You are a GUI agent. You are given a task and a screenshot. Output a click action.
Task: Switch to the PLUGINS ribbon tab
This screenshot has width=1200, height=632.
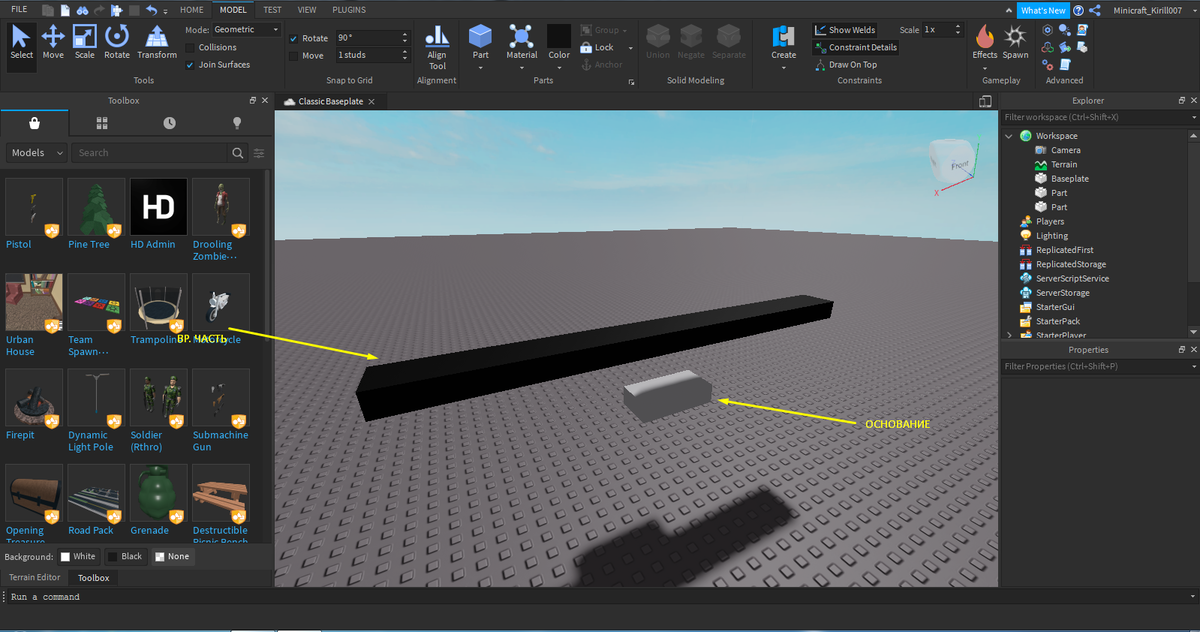[349, 9]
